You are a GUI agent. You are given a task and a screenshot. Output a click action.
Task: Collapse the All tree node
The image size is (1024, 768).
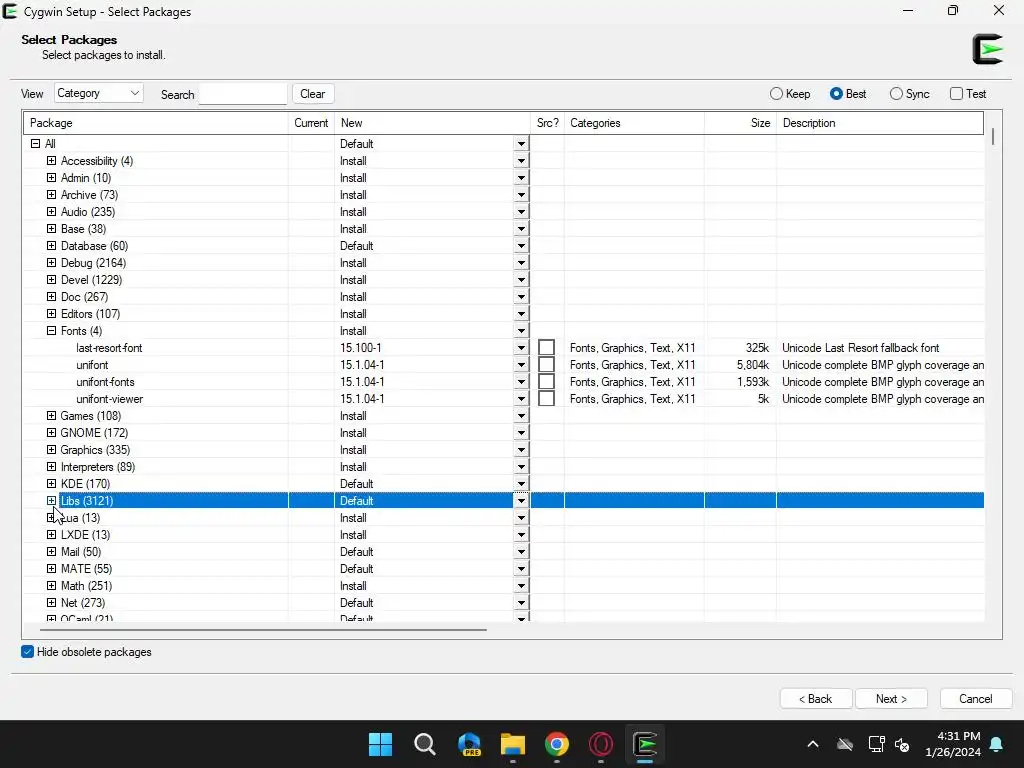point(35,144)
